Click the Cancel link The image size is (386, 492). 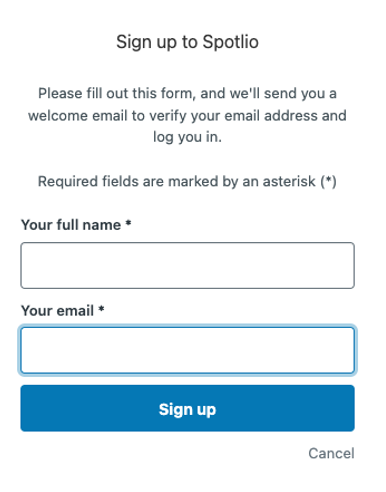pyautogui.click(x=331, y=453)
